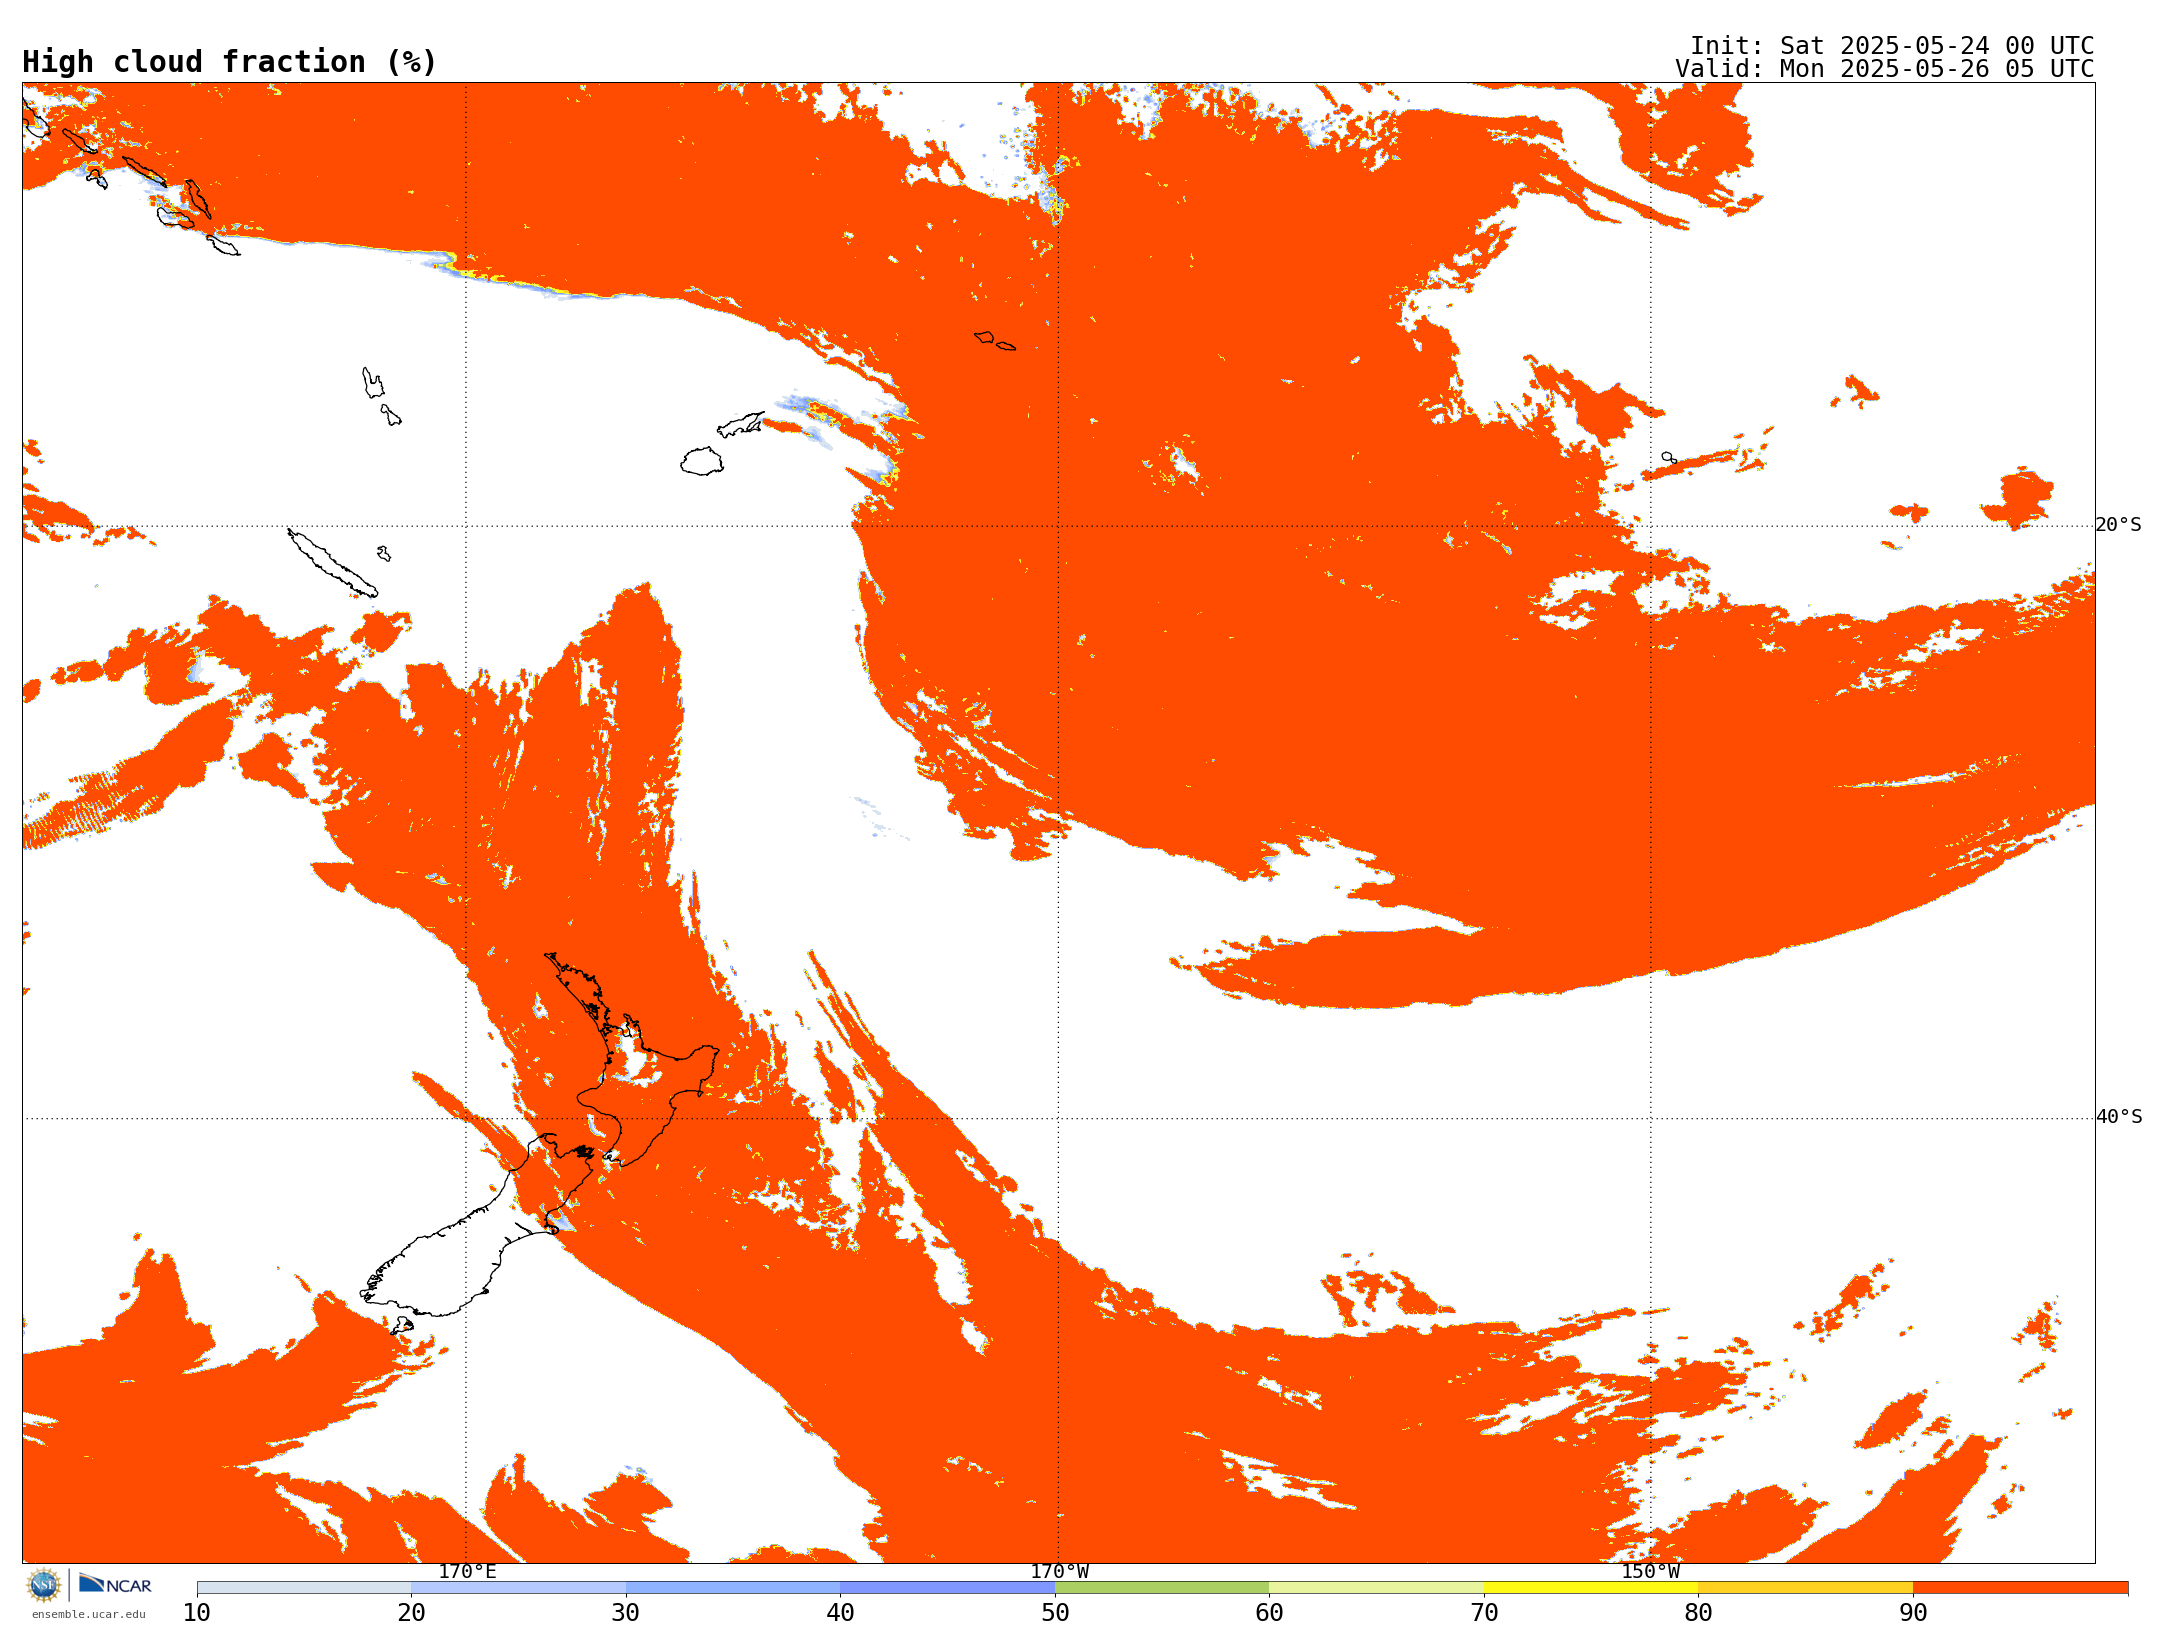The height and width of the screenshot is (1626, 2160).
Task: Click the NCAR logo
Action: 115,1584
